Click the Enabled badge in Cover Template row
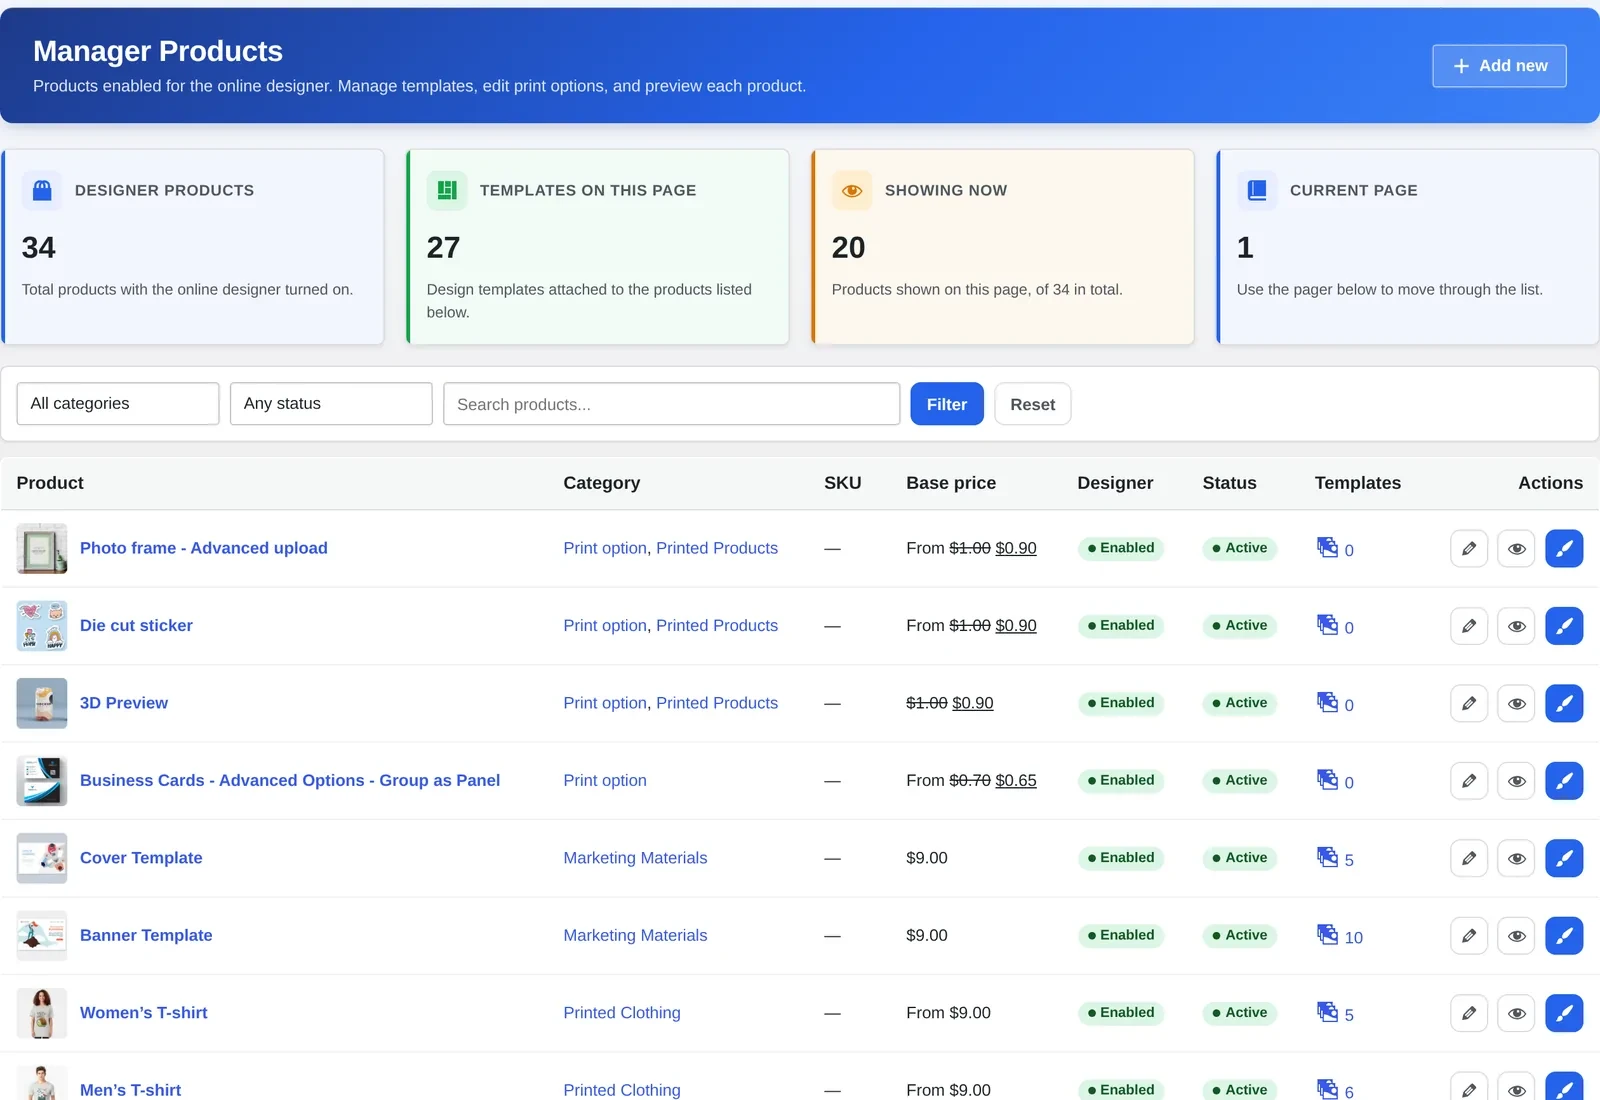This screenshot has width=1600, height=1100. (1121, 858)
